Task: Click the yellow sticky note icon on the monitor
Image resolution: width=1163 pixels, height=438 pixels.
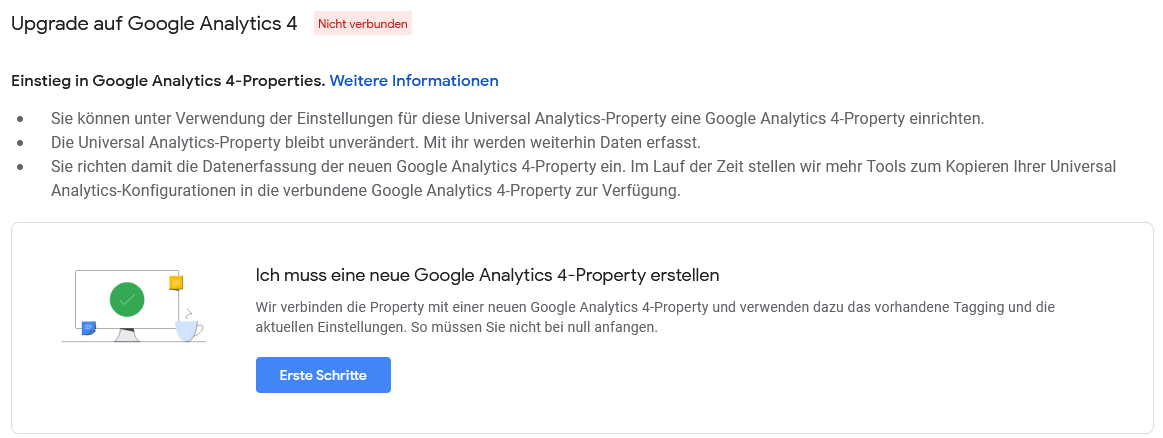Action: pyautogui.click(x=176, y=282)
